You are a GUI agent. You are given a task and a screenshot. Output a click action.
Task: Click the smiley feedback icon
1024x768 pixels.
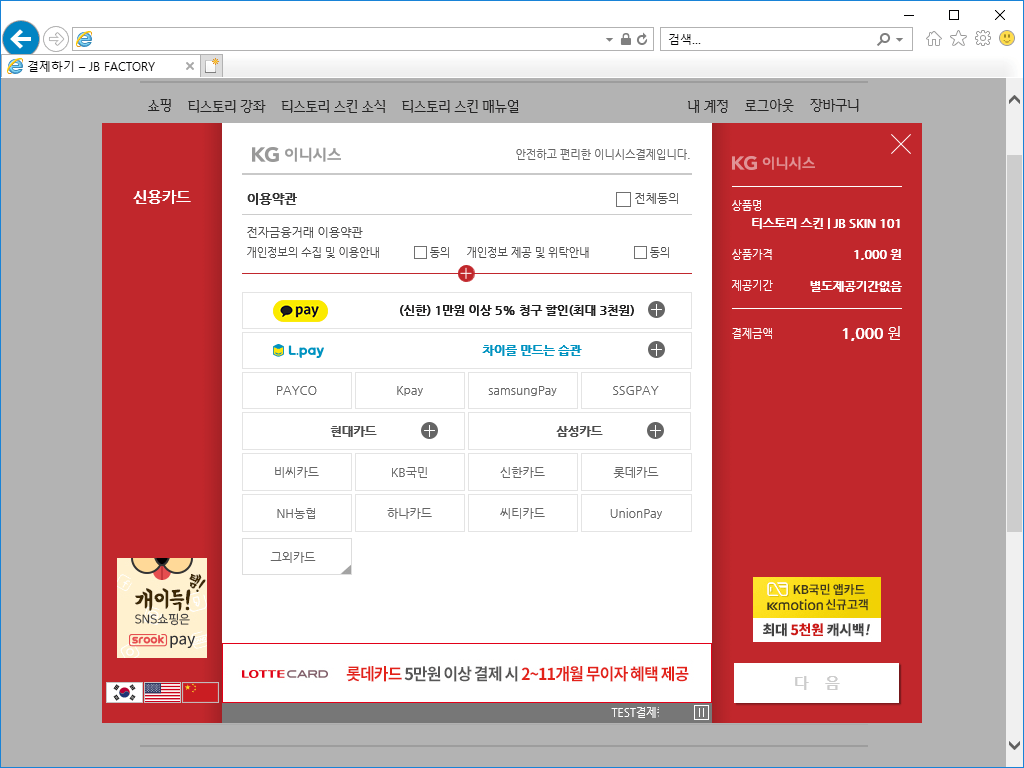pyautogui.click(x=1007, y=39)
